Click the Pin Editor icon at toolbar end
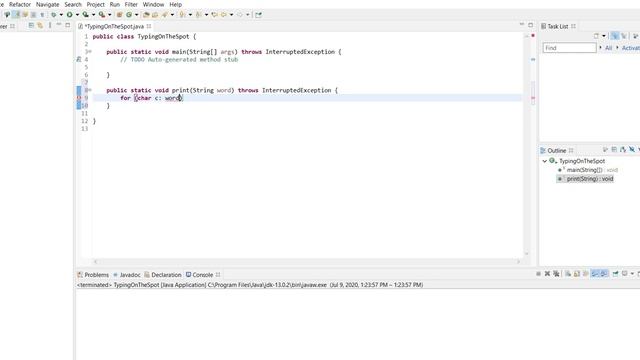 click(258, 15)
